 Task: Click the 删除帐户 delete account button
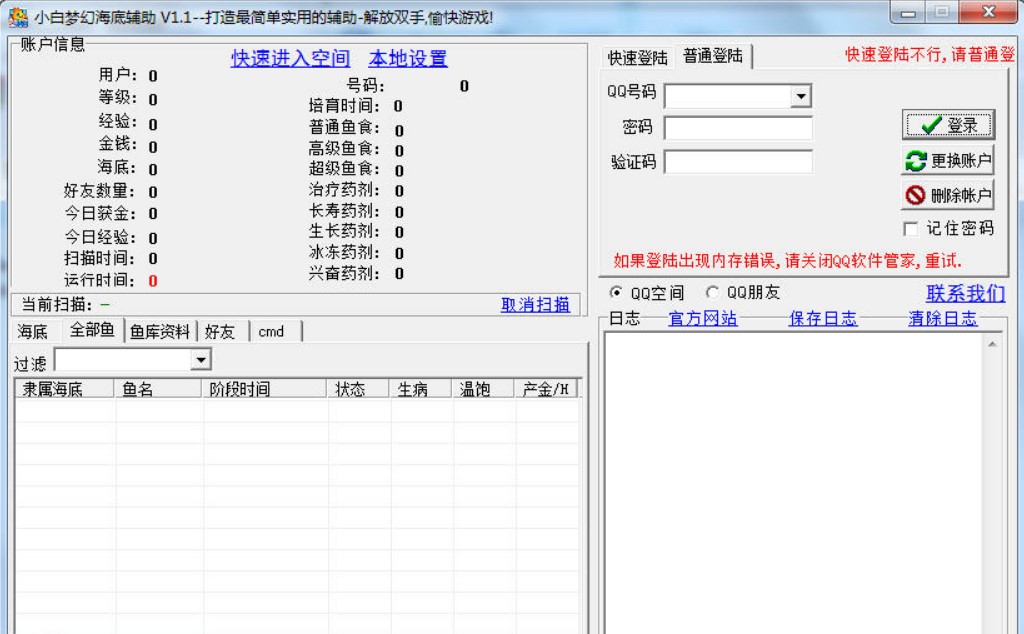948,195
